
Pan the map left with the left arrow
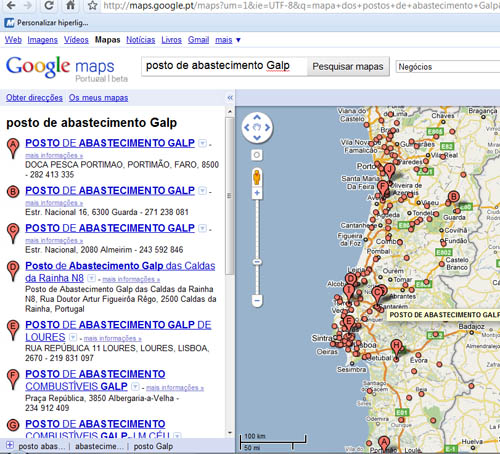pos(247,127)
